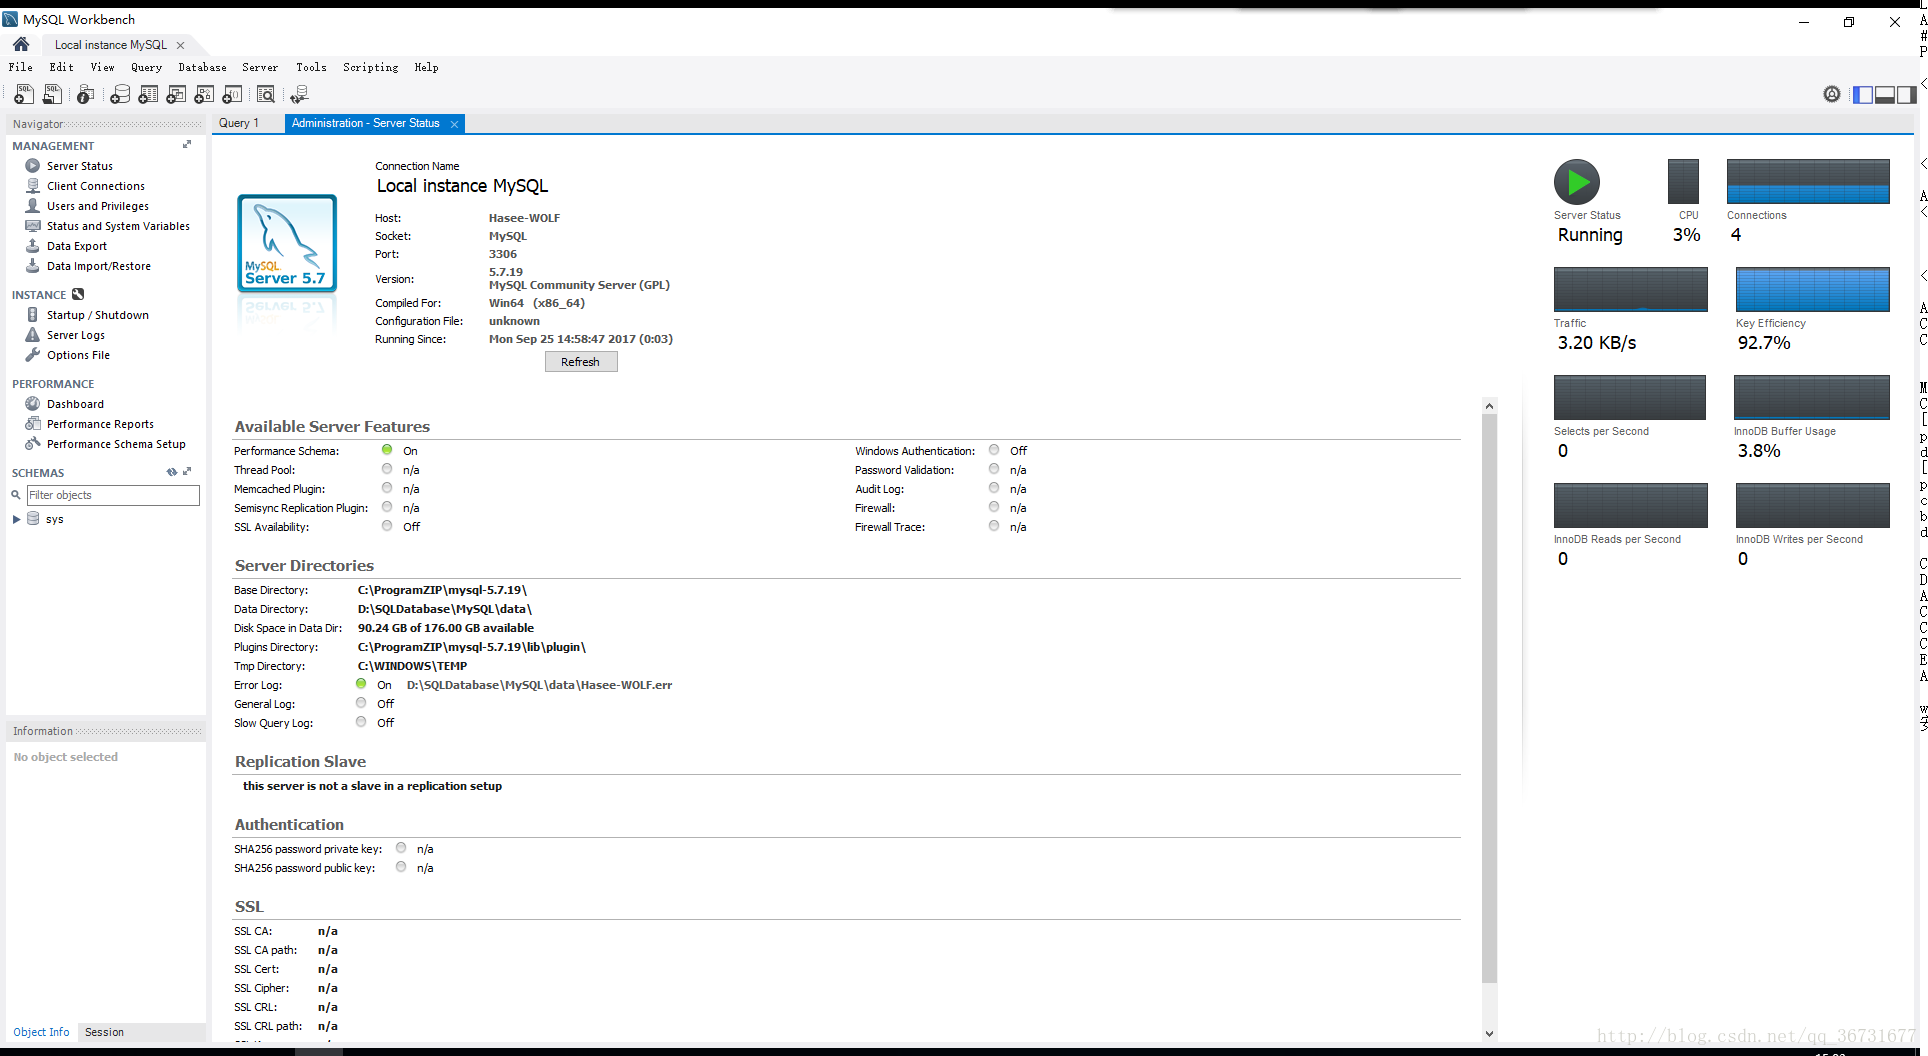Open Performance Reports

point(100,424)
